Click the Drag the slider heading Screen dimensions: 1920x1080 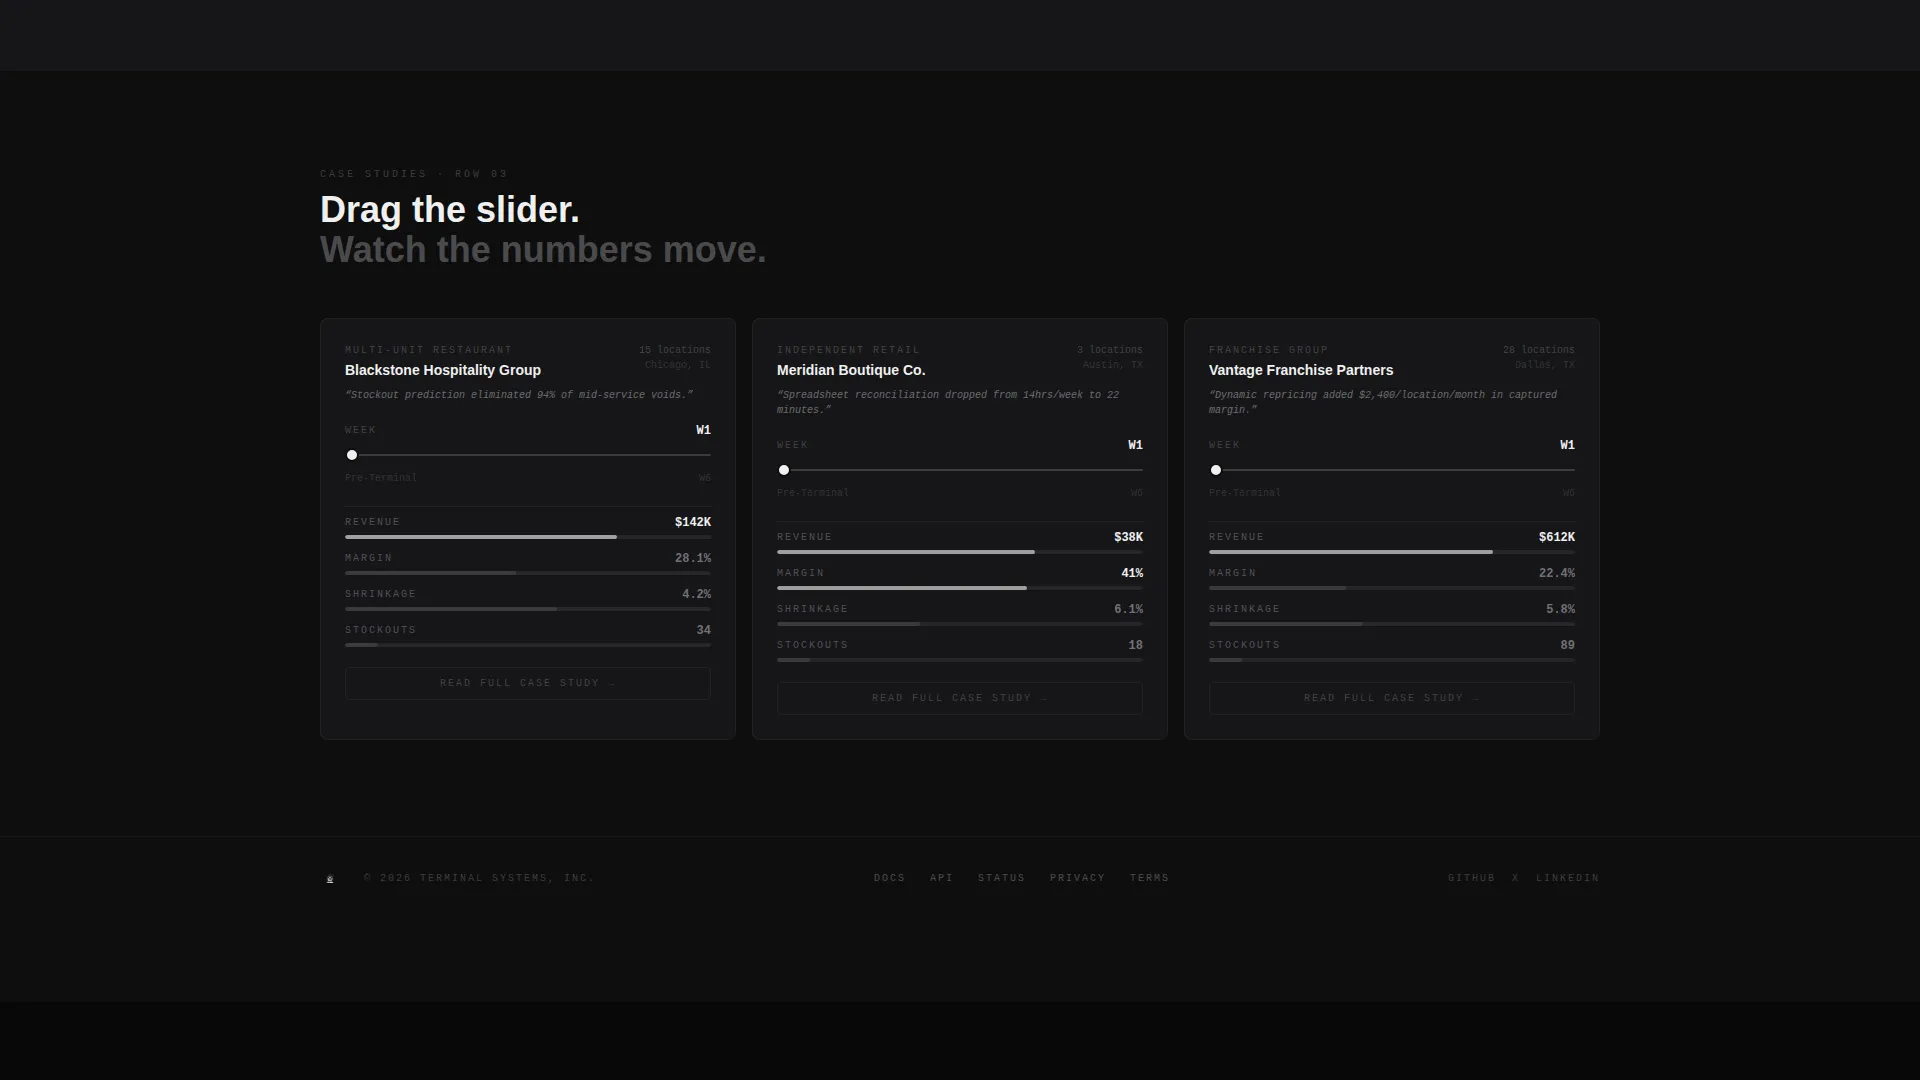(x=450, y=210)
